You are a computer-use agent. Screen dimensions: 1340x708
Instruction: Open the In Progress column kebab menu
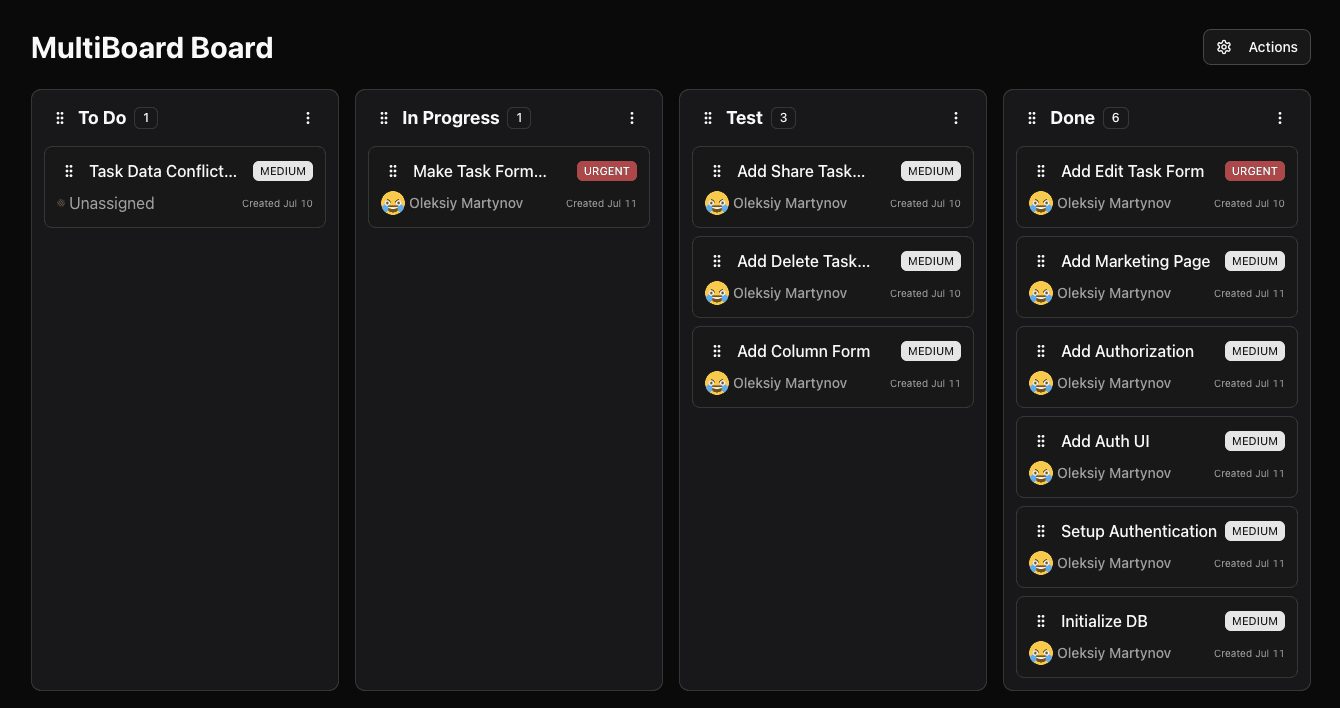(632, 117)
